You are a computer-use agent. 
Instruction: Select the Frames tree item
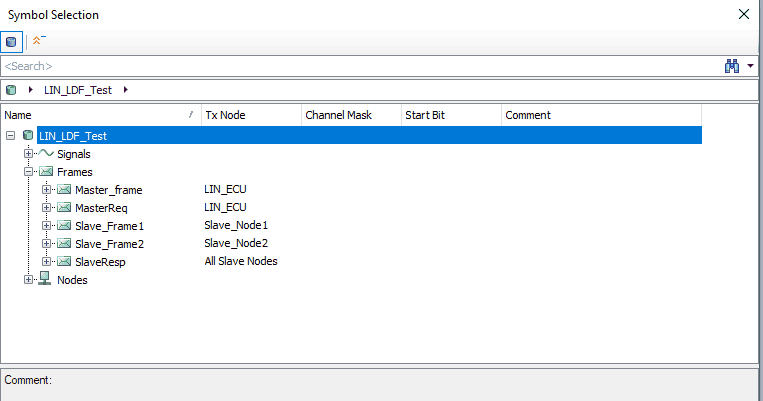click(x=74, y=172)
